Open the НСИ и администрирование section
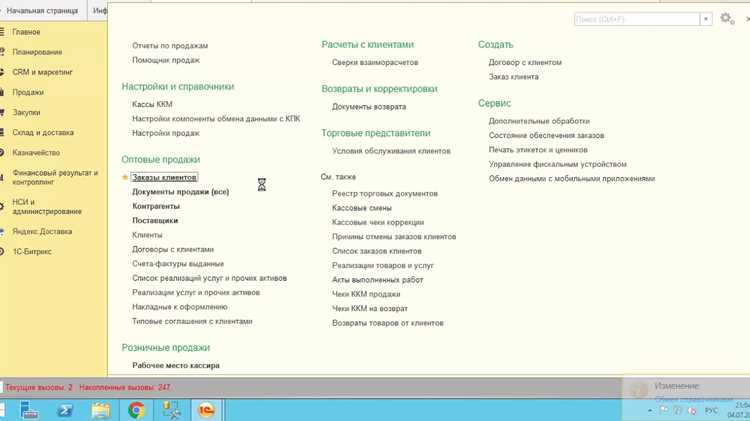 click(x=47, y=207)
